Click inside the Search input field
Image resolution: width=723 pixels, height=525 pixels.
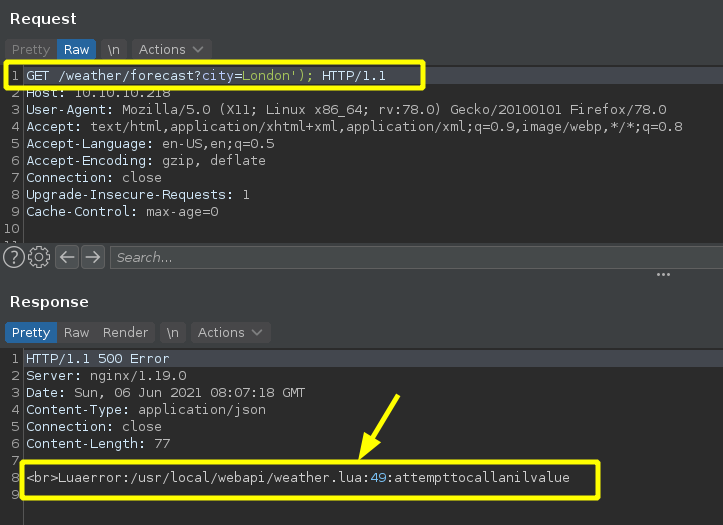pyautogui.click(x=400, y=257)
